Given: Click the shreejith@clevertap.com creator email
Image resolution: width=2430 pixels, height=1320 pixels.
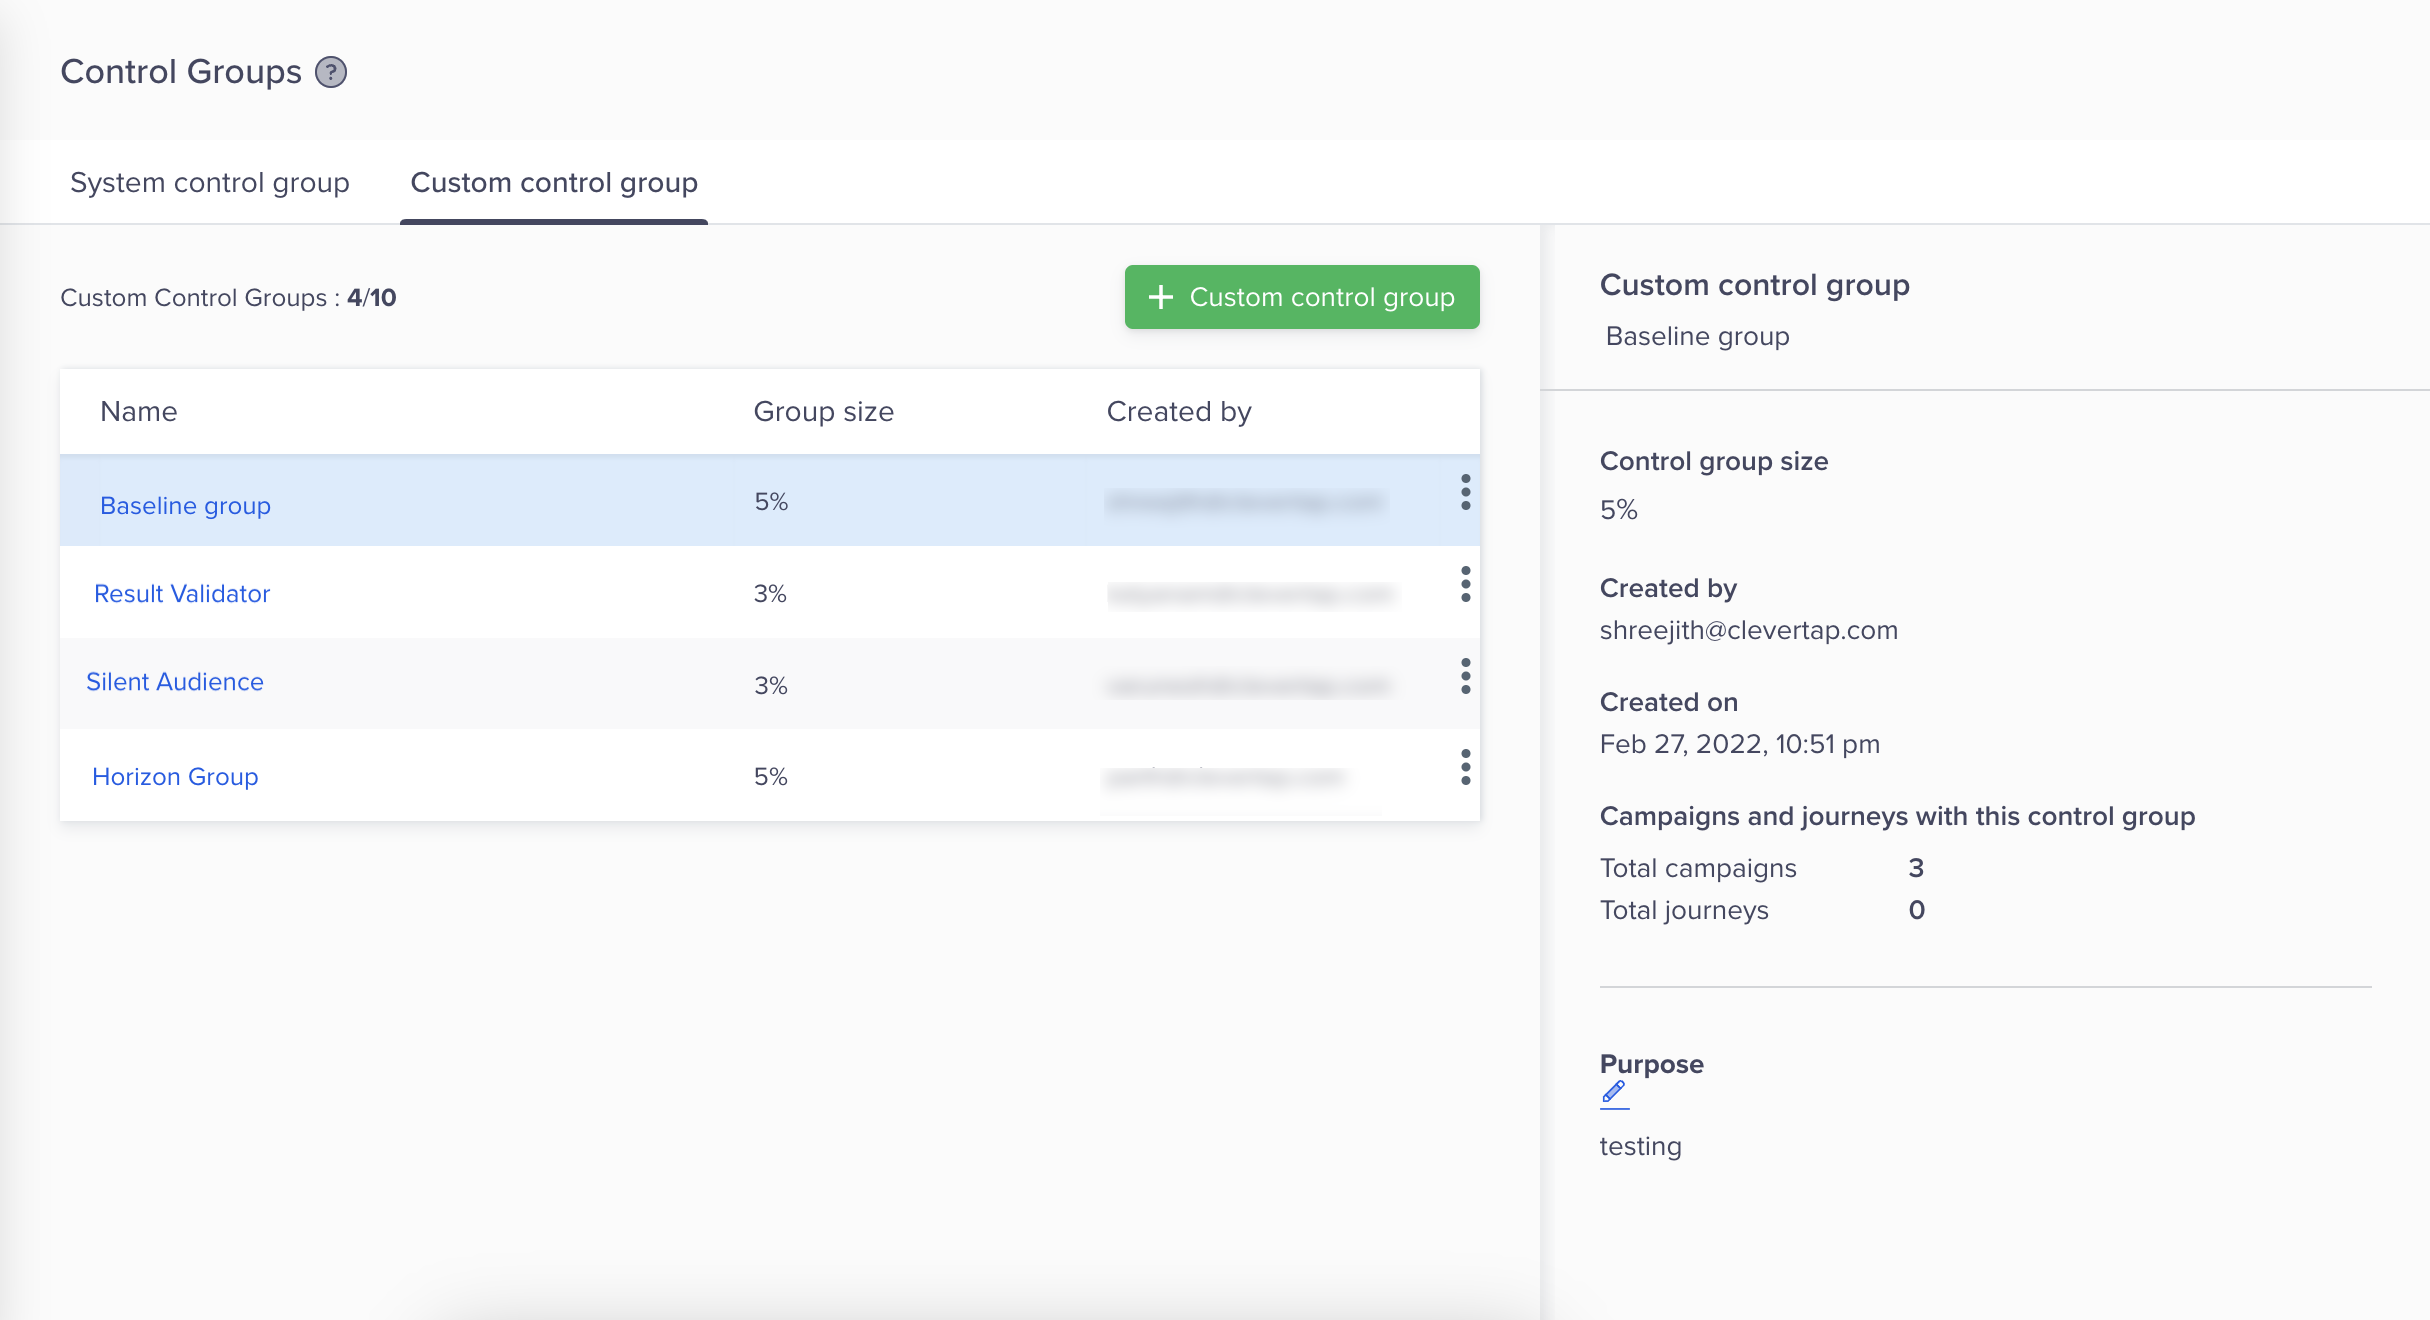Looking at the screenshot, I should [x=1749, y=630].
